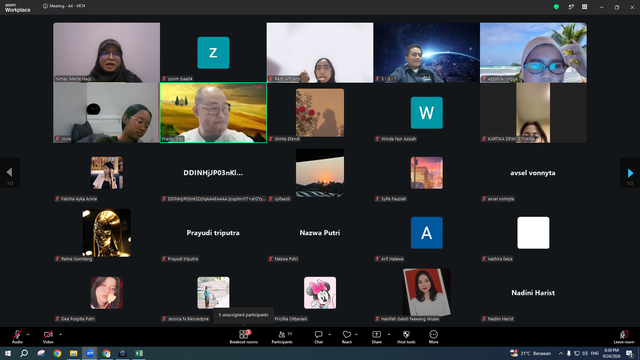Click the DDINHjJP03nKl... participant name
The width and height of the screenshot is (640, 360).
click(213, 173)
